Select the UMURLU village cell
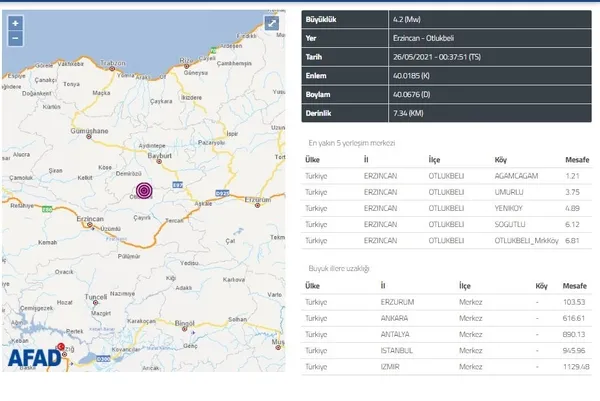The image size is (600, 401). 509,192
